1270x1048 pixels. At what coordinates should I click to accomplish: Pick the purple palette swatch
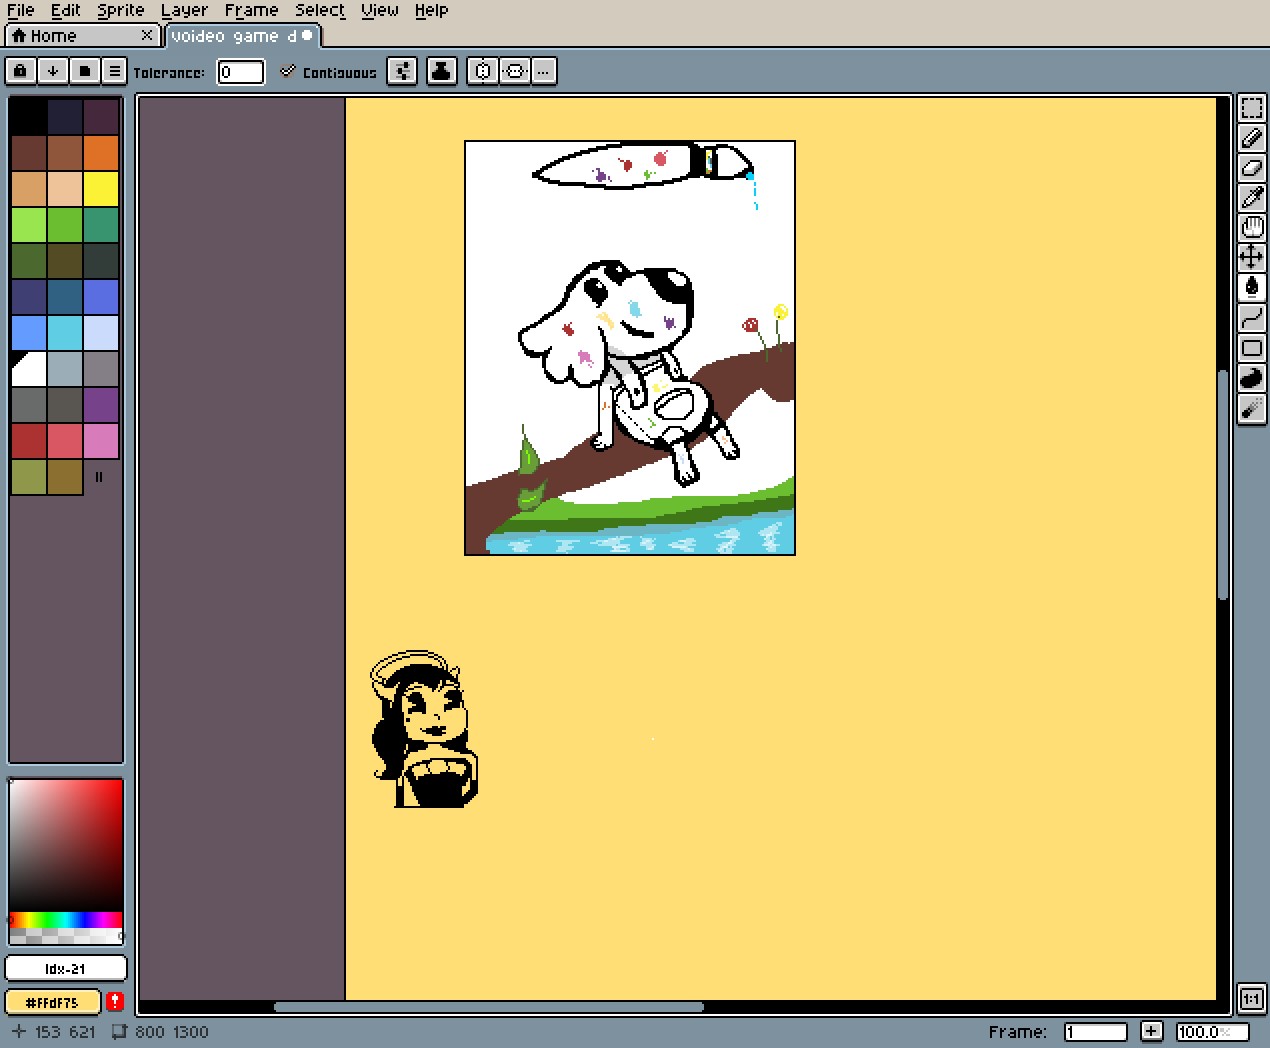[101, 405]
